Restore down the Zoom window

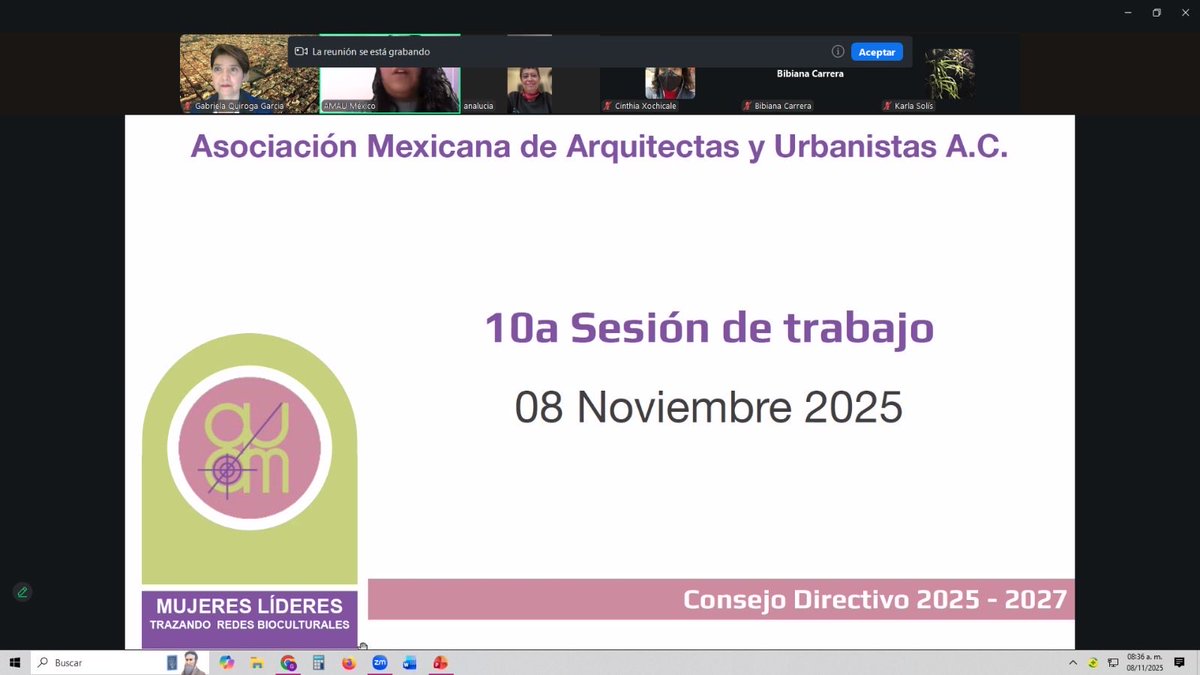click(1156, 13)
